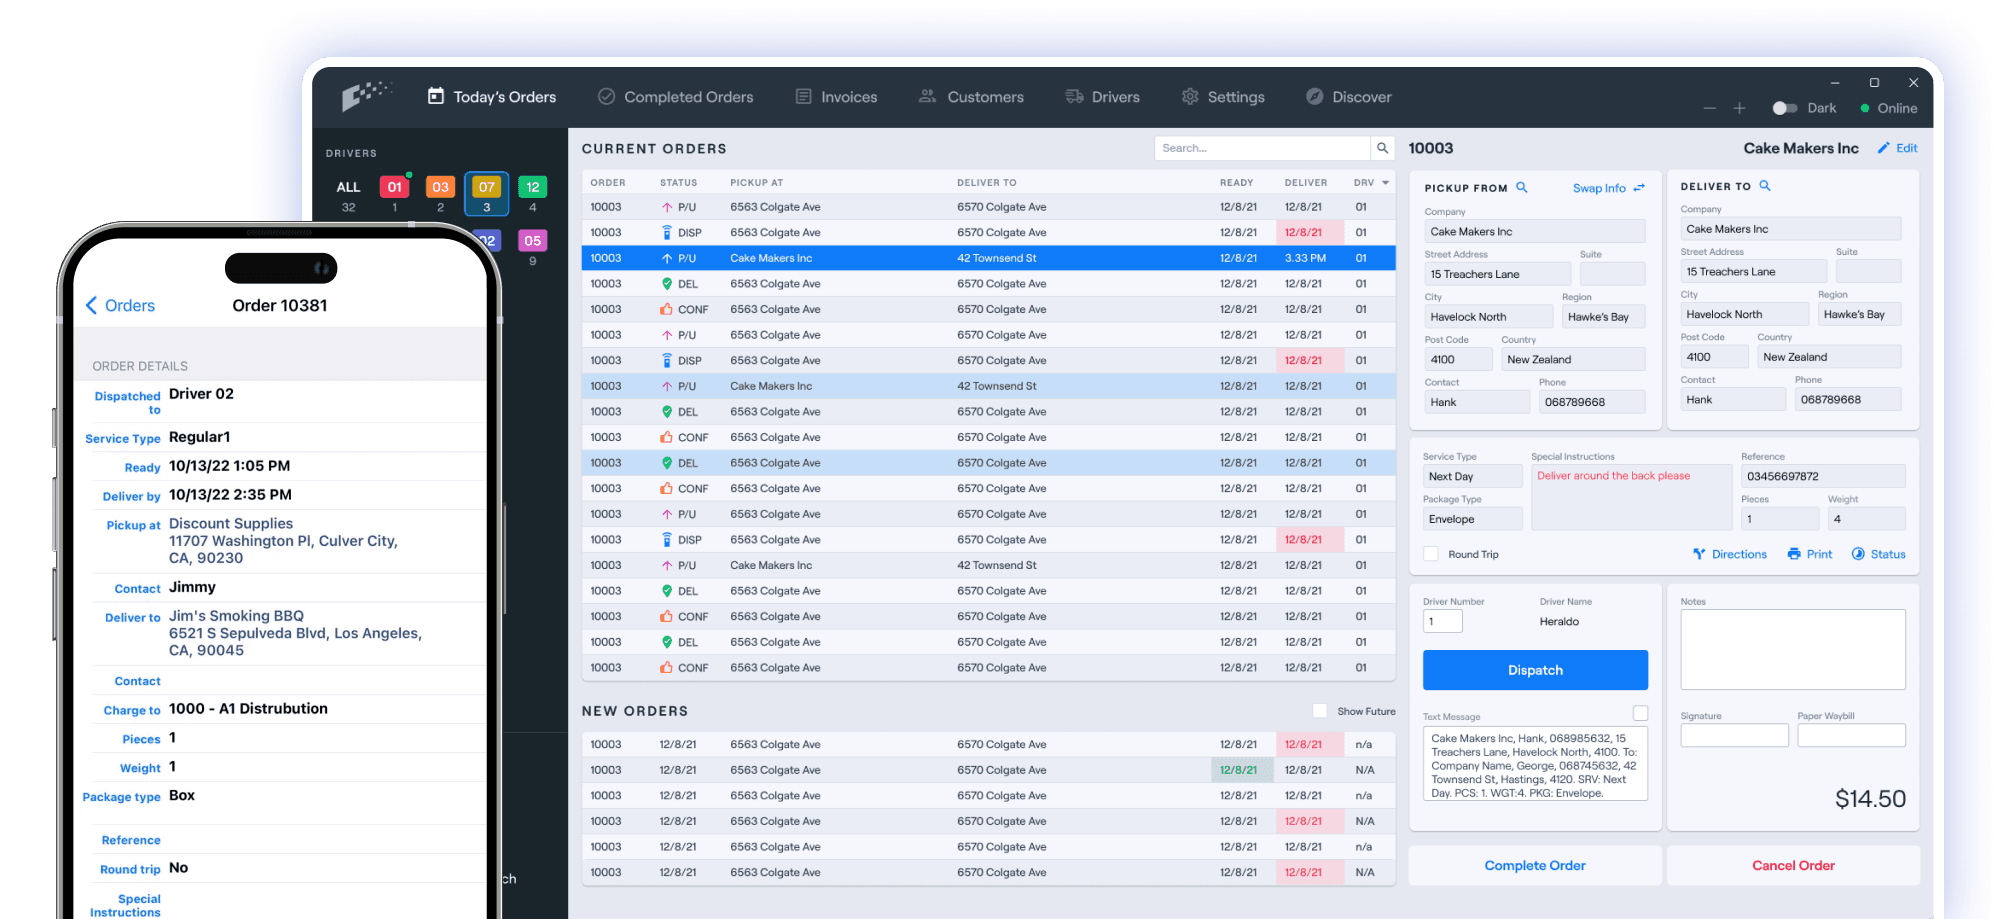Enable the Show Future checkbox

click(1320, 711)
